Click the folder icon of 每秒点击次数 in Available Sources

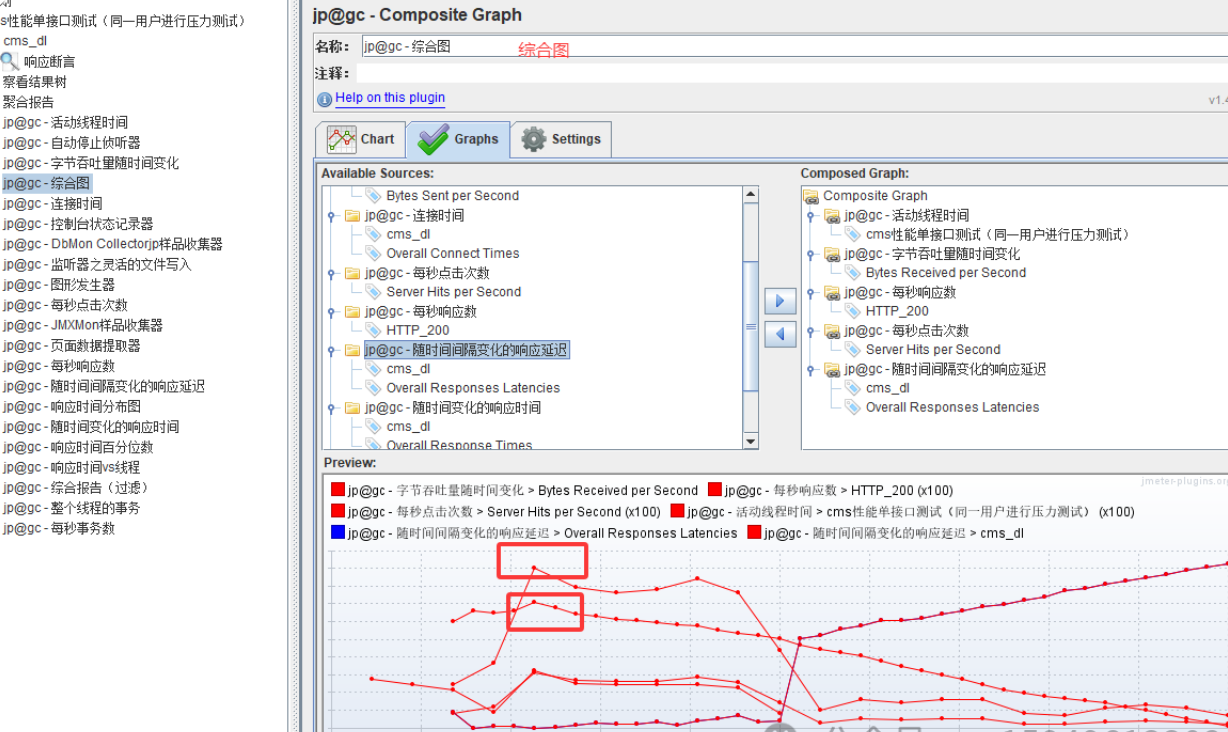pyautogui.click(x=352, y=273)
